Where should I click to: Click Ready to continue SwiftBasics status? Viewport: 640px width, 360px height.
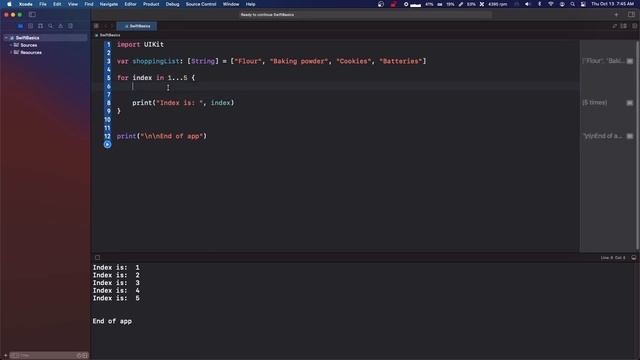point(267,15)
